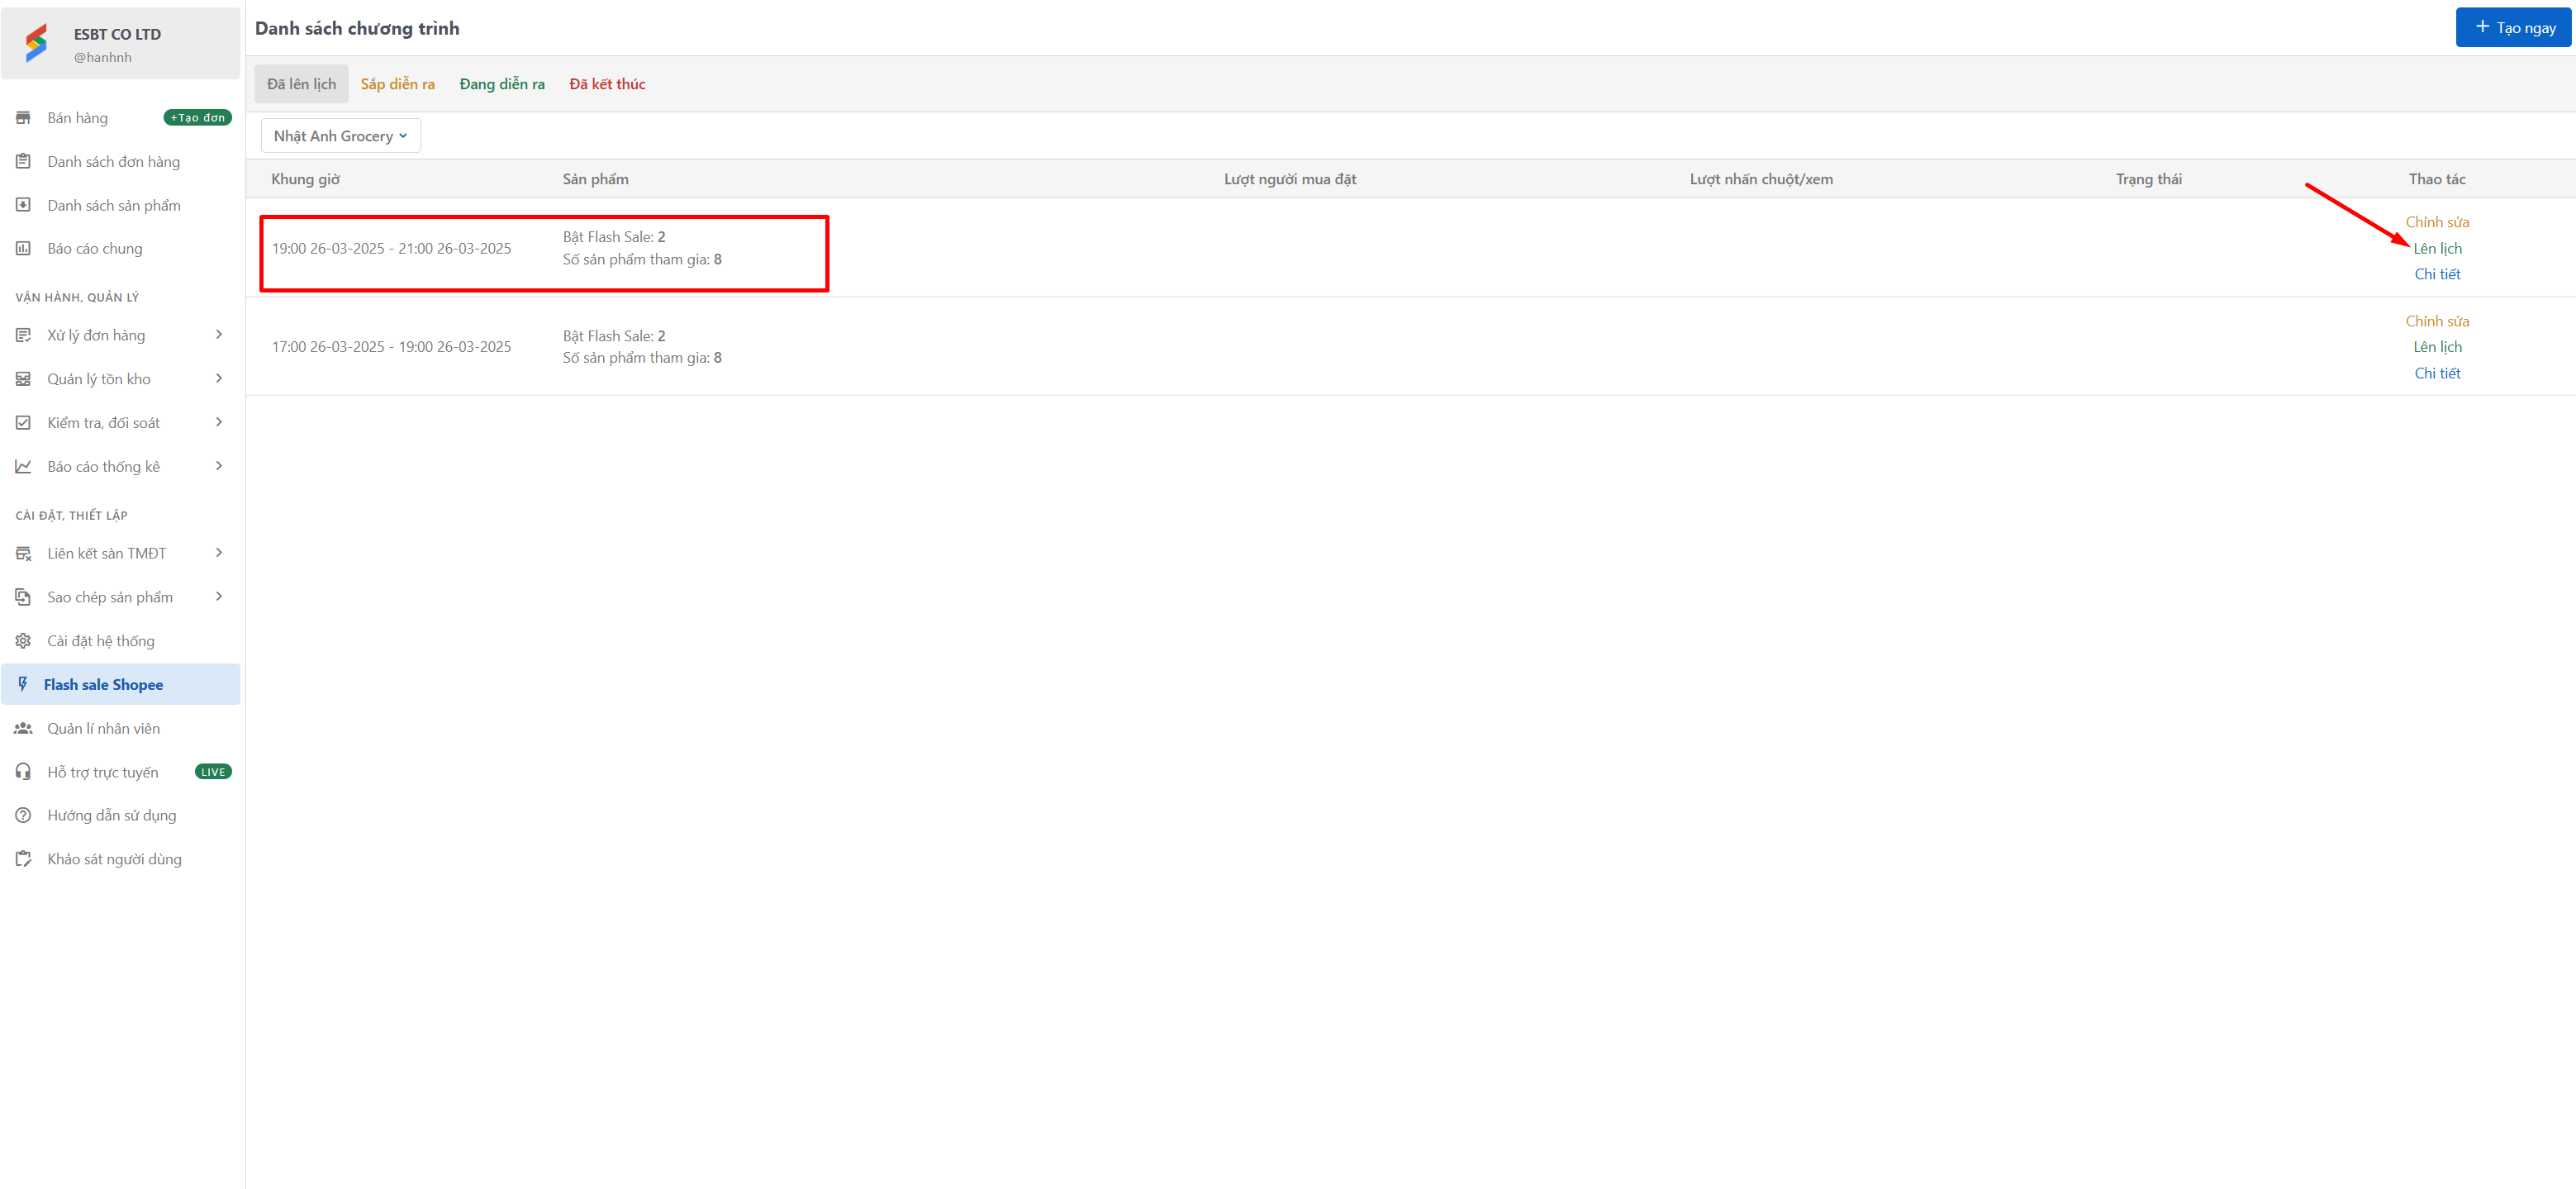Click the Bán hàng store icon
This screenshot has width=2576, height=1189.
pyautogui.click(x=23, y=118)
